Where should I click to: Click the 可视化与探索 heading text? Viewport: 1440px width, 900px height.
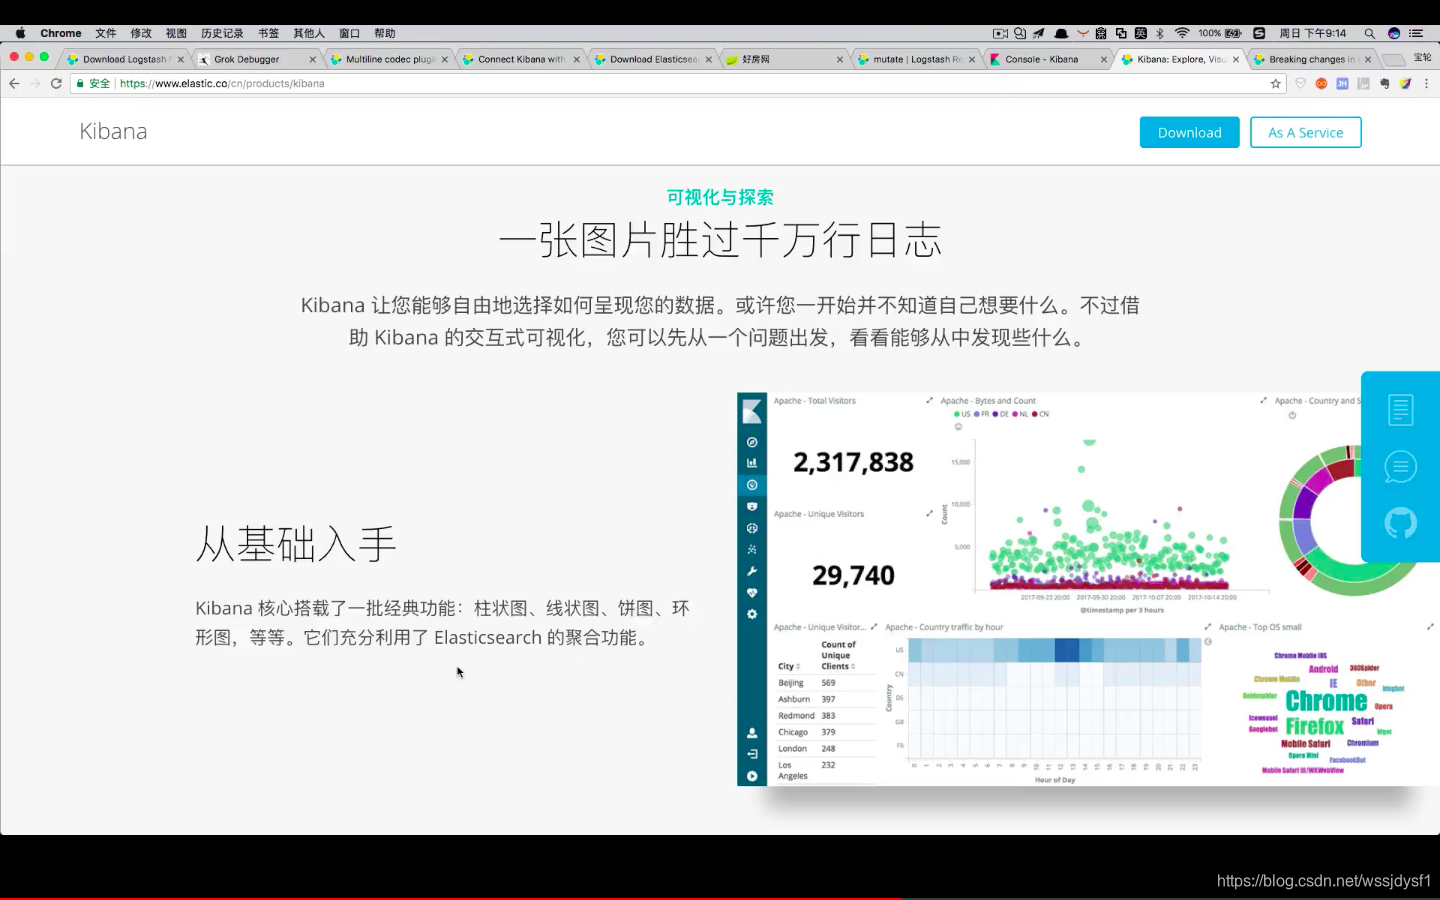(720, 197)
